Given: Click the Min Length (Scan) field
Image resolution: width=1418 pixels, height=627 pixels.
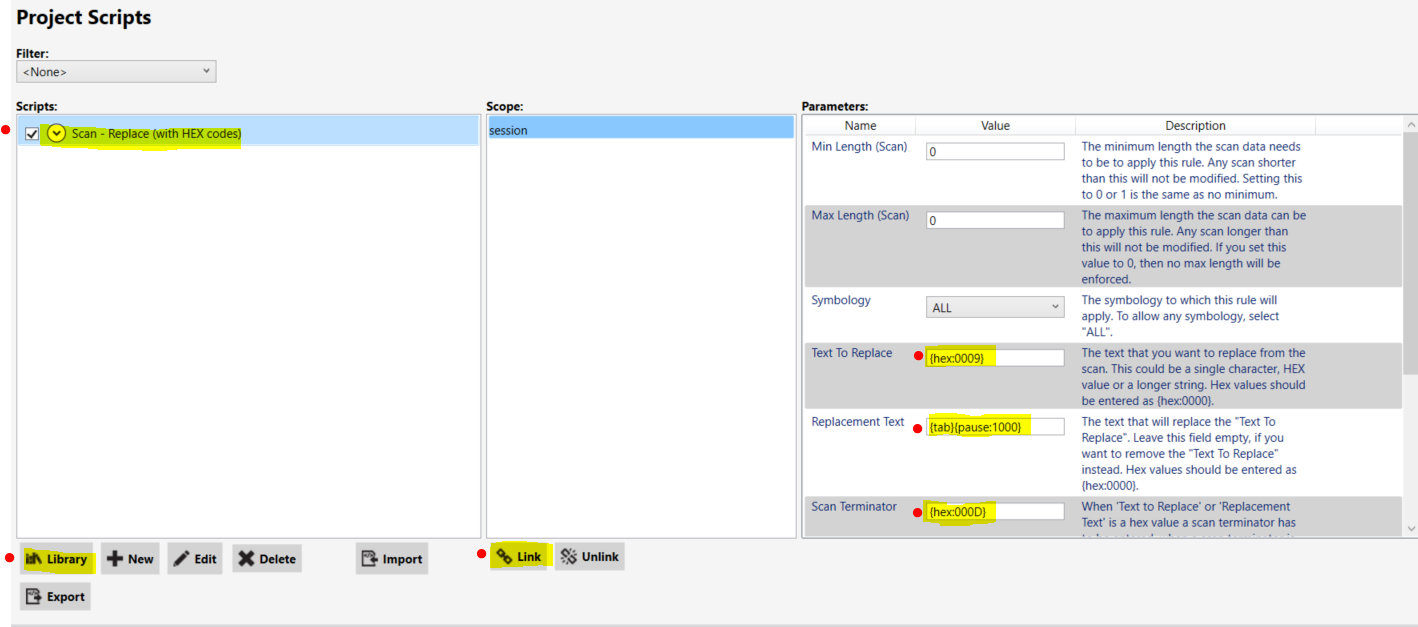Looking at the screenshot, I should pyautogui.click(x=994, y=152).
